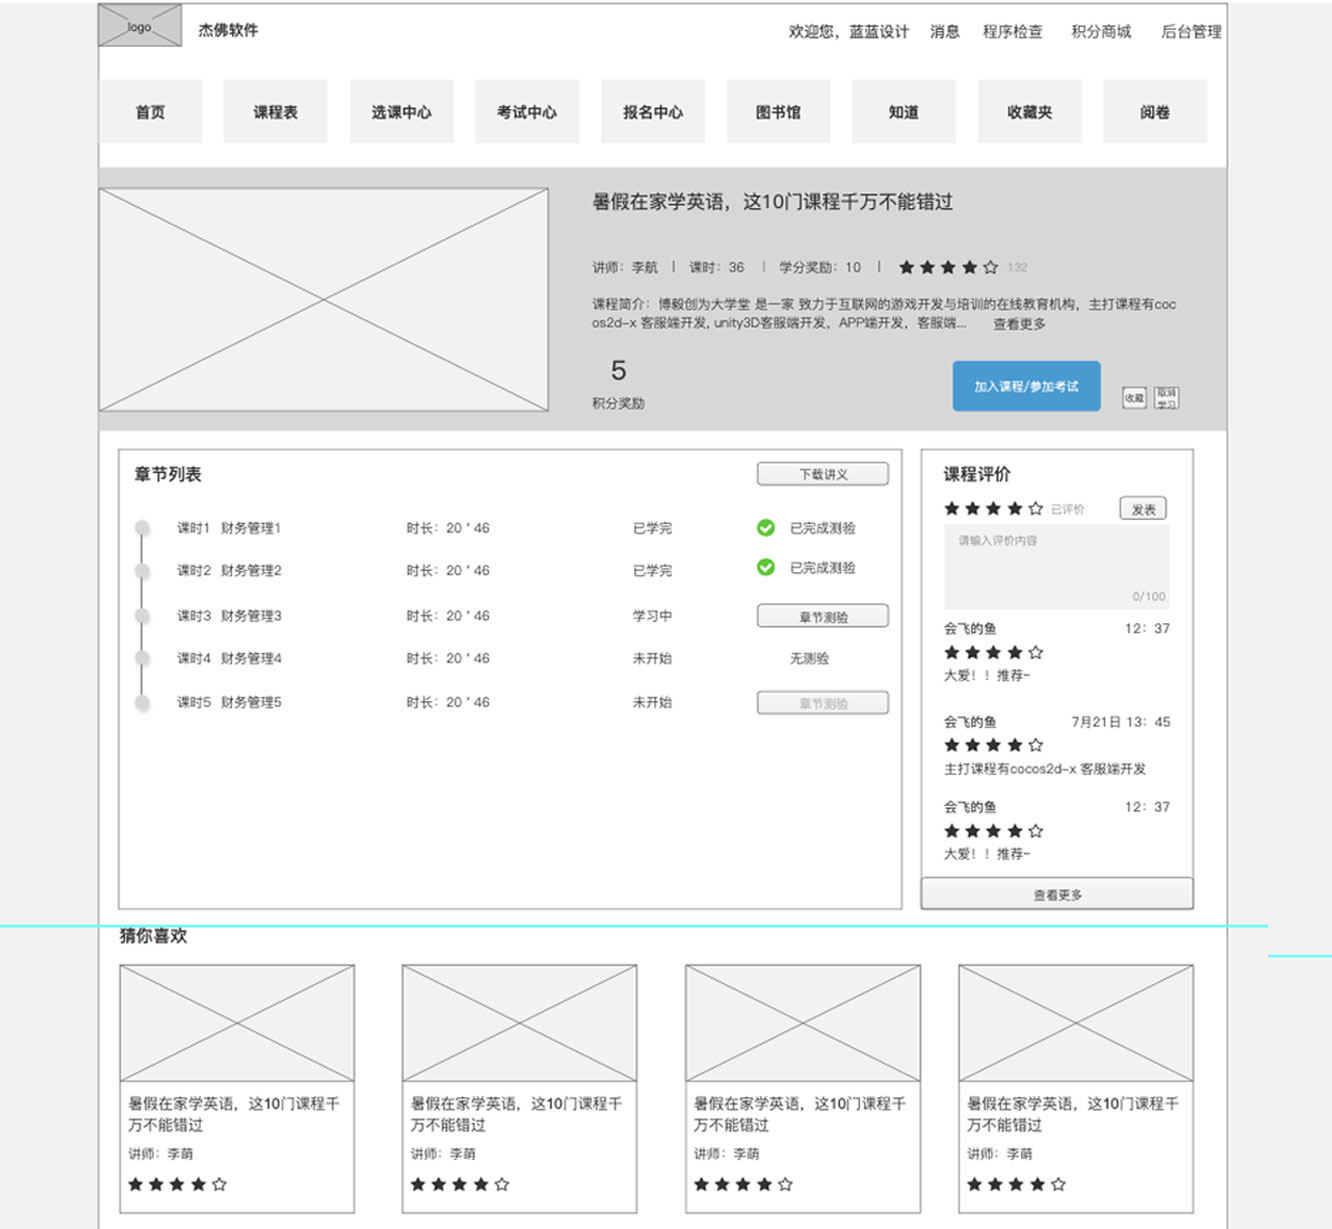Switch to the 考试中心 navigation tab
This screenshot has width=1332, height=1229.
(x=527, y=112)
